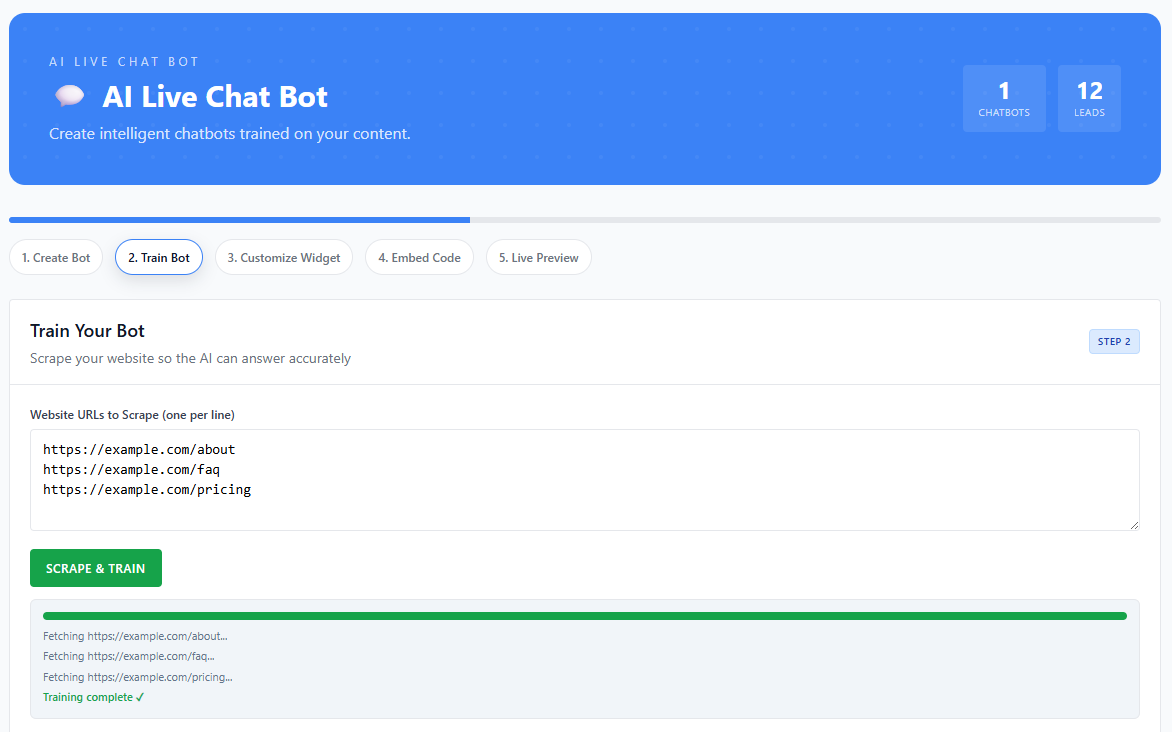
Task: Select the https://example.com/faq URL line
Action: [130, 469]
